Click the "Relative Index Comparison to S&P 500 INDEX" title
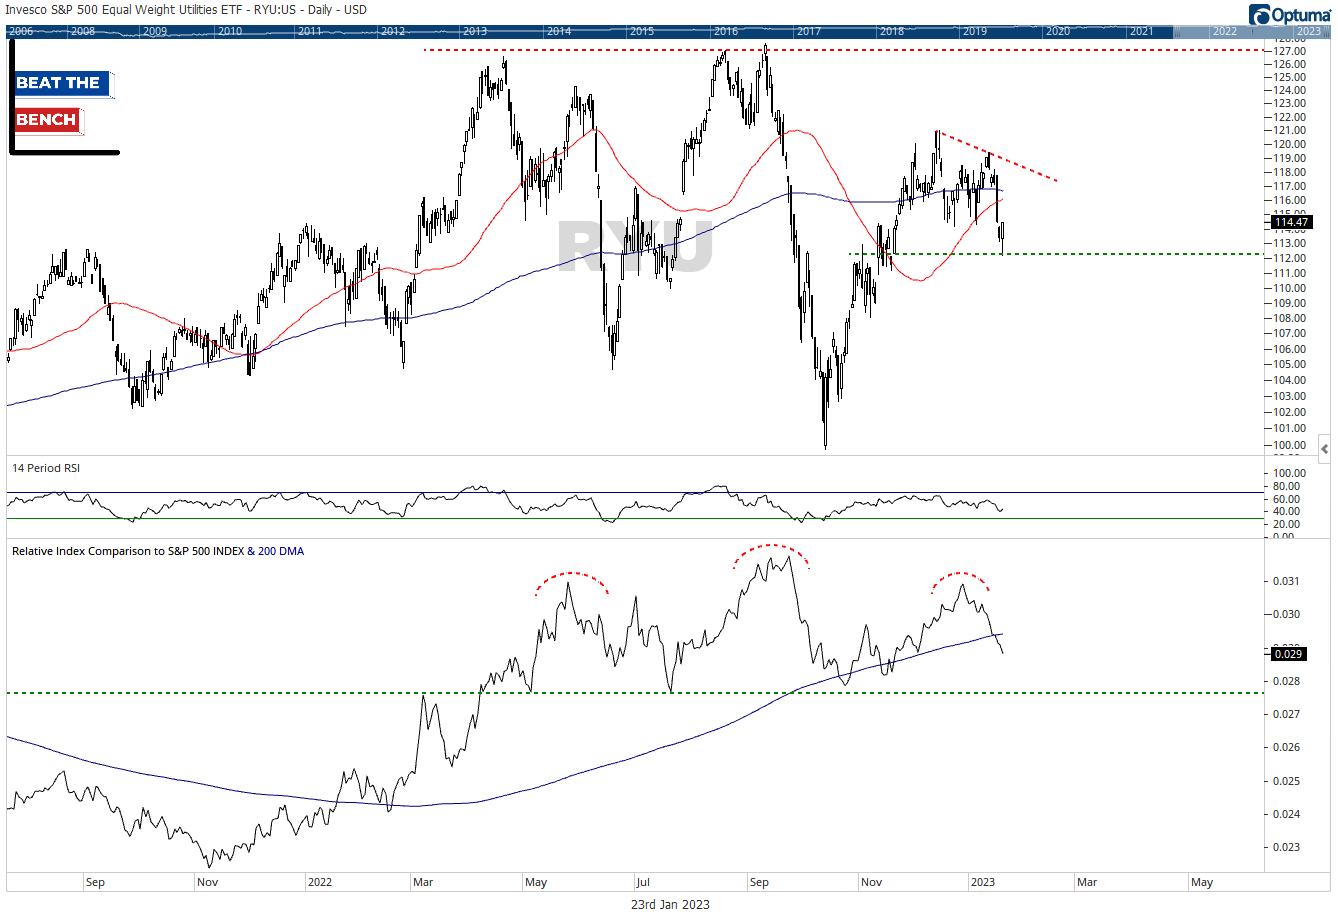Screen dimensions: 1337x924 (x=128, y=551)
